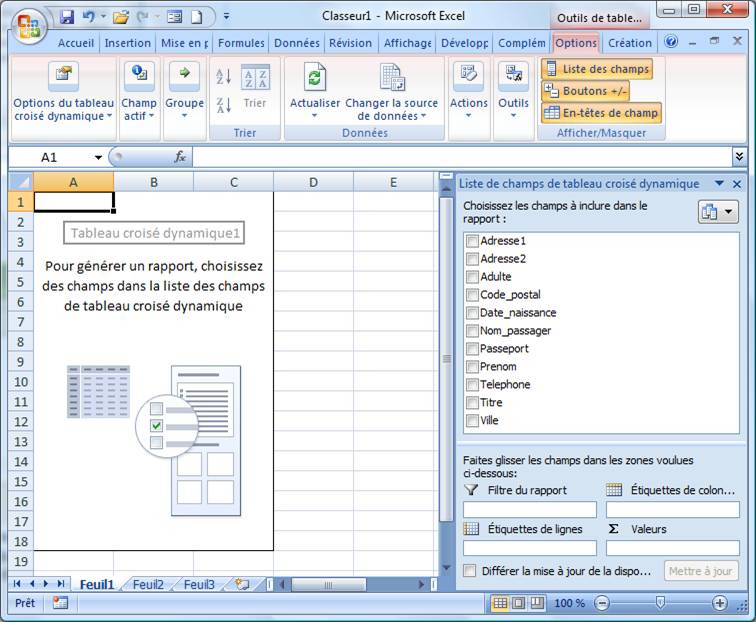
Task: Open the Trier sort dialog
Action: pos(255,77)
